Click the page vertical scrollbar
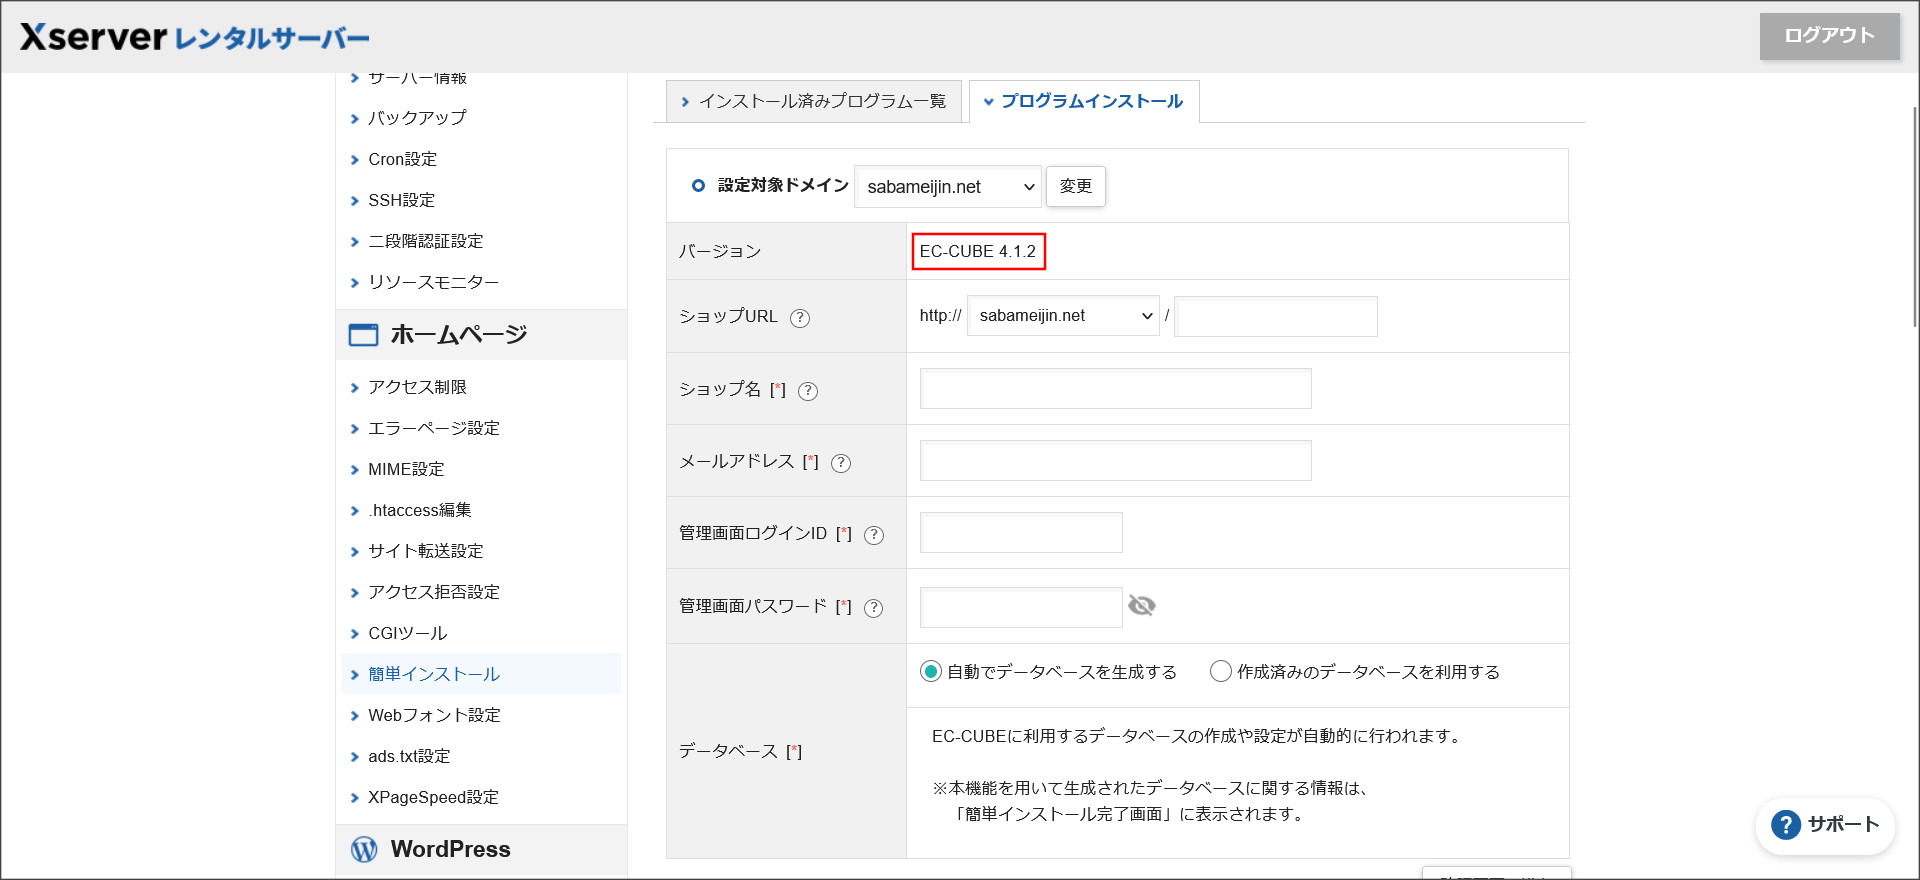1920x880 pixels. coord(1915,217)
